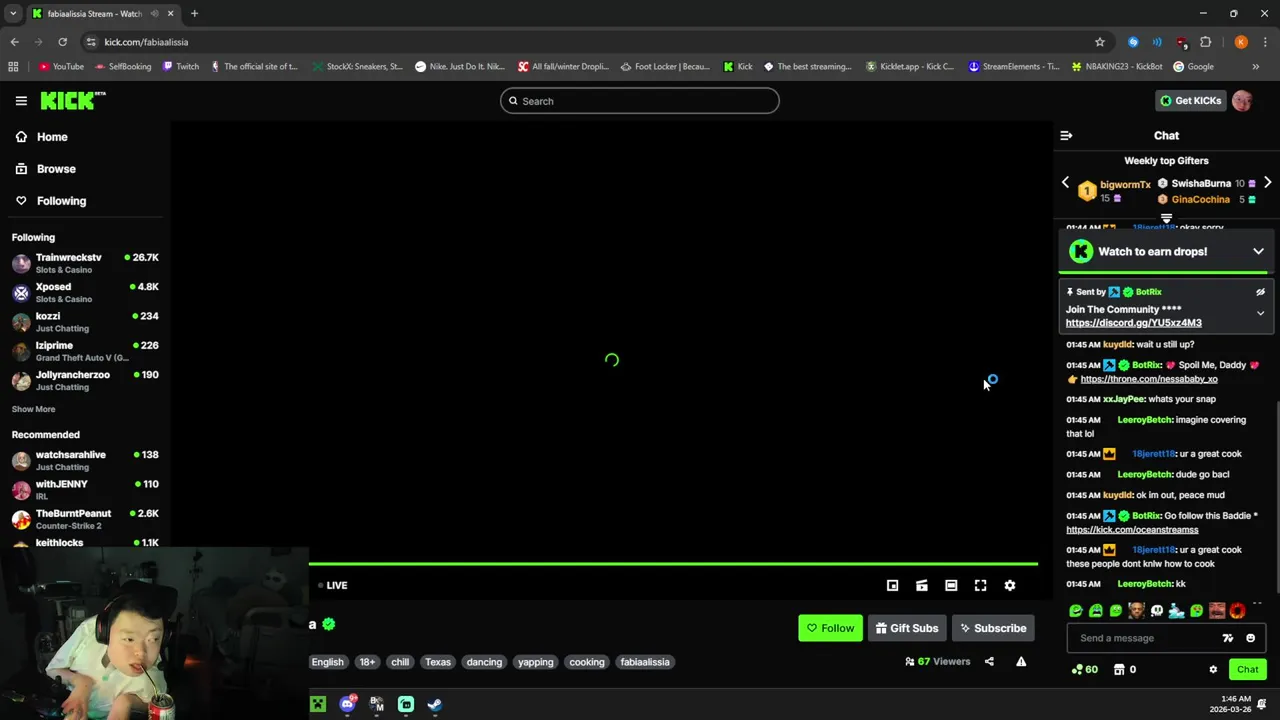Screen dimensions: 1280x720
Task: Click the browser address bar
Action: pyautogui.click(x=590, y=42)
